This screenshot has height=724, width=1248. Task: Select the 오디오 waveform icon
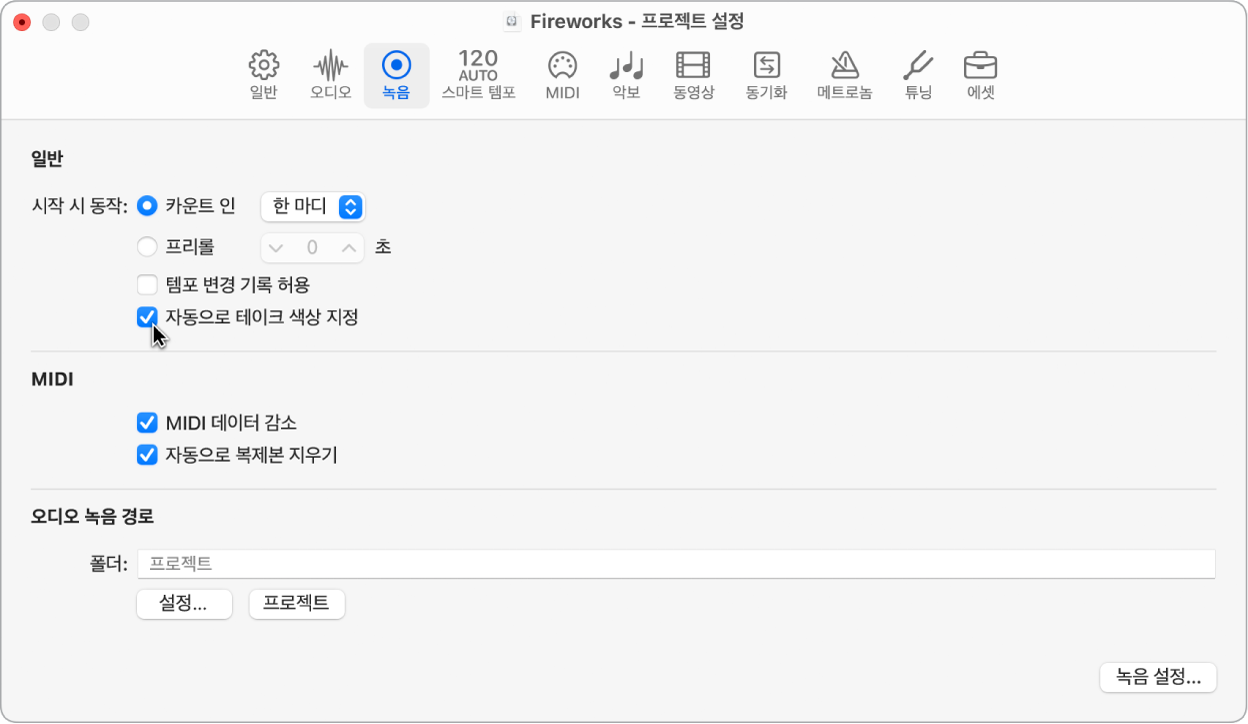331,76
